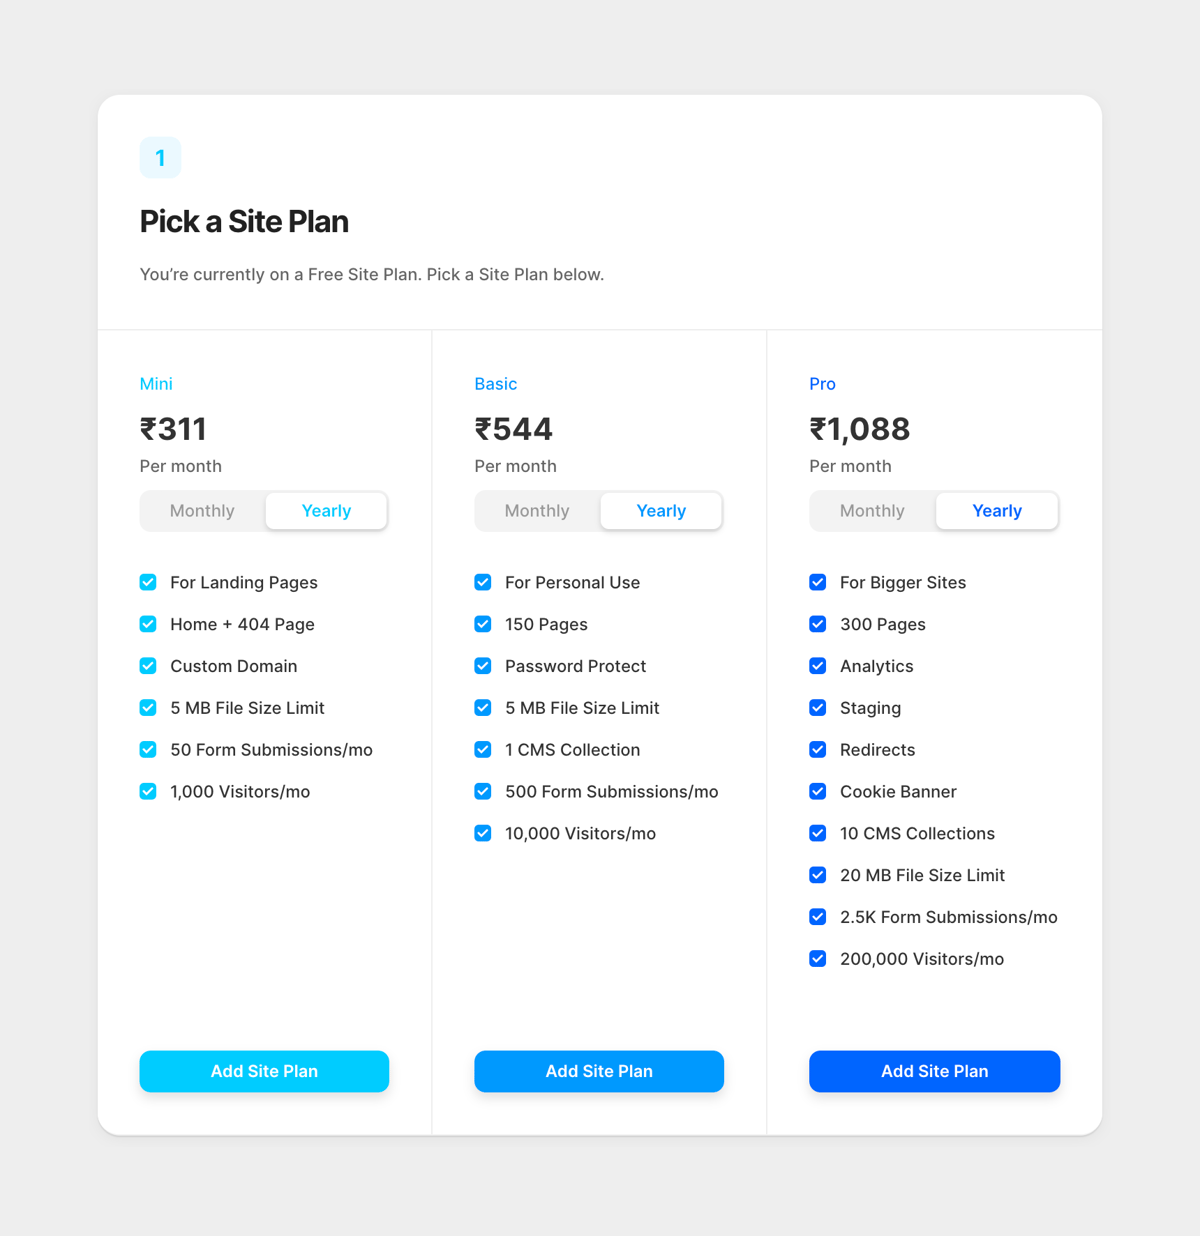Image resolution: width=1200 pixels, height=1236 pixels.
Task: Click the checkmark beside For Landing Pages
Action: (147, 582)
